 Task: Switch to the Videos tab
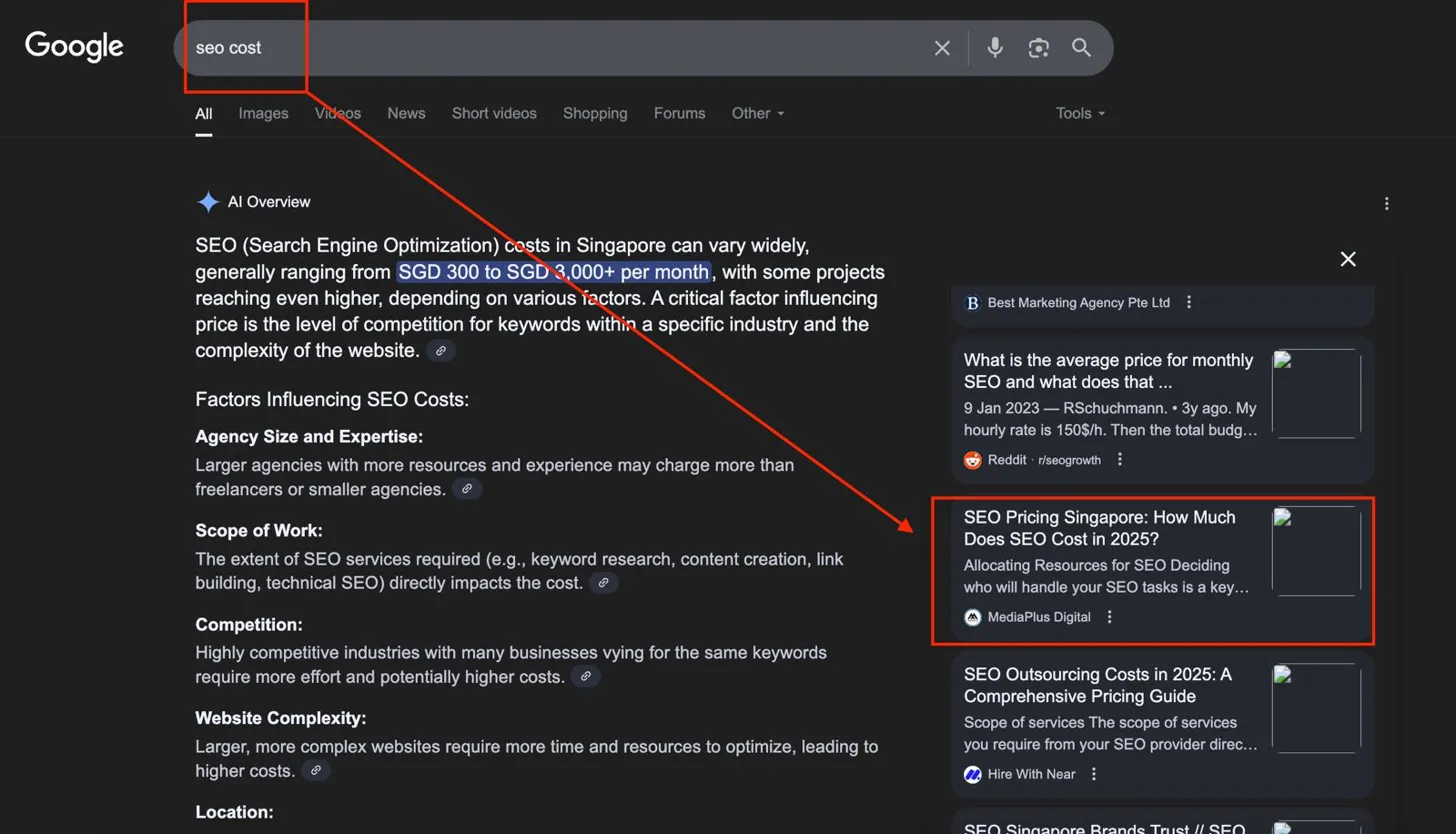click(338, 113)
